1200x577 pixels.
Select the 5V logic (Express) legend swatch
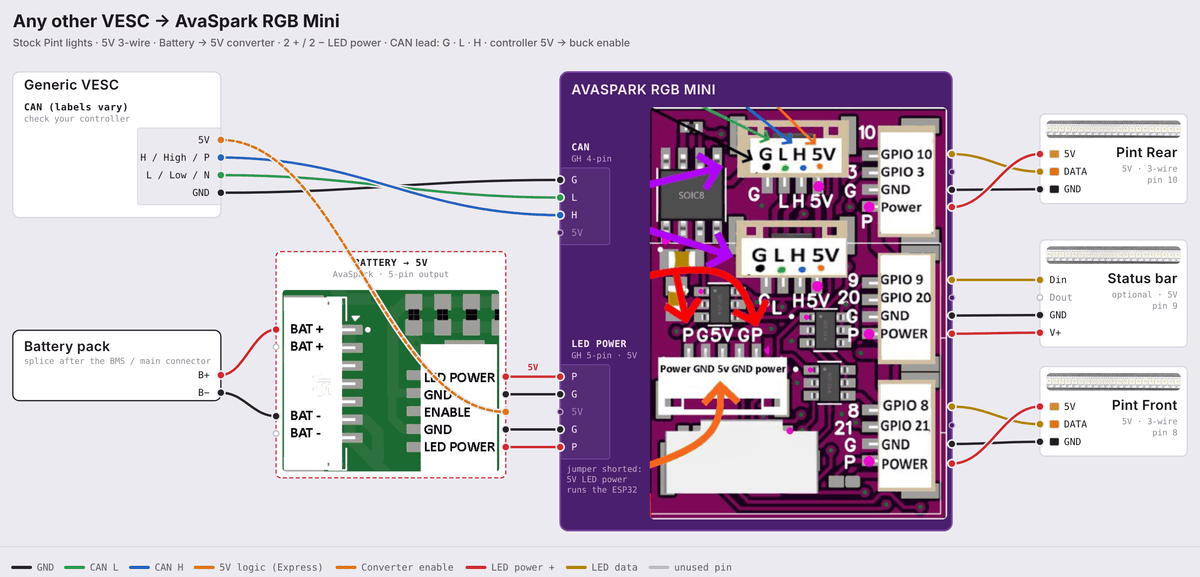(203, 567)
